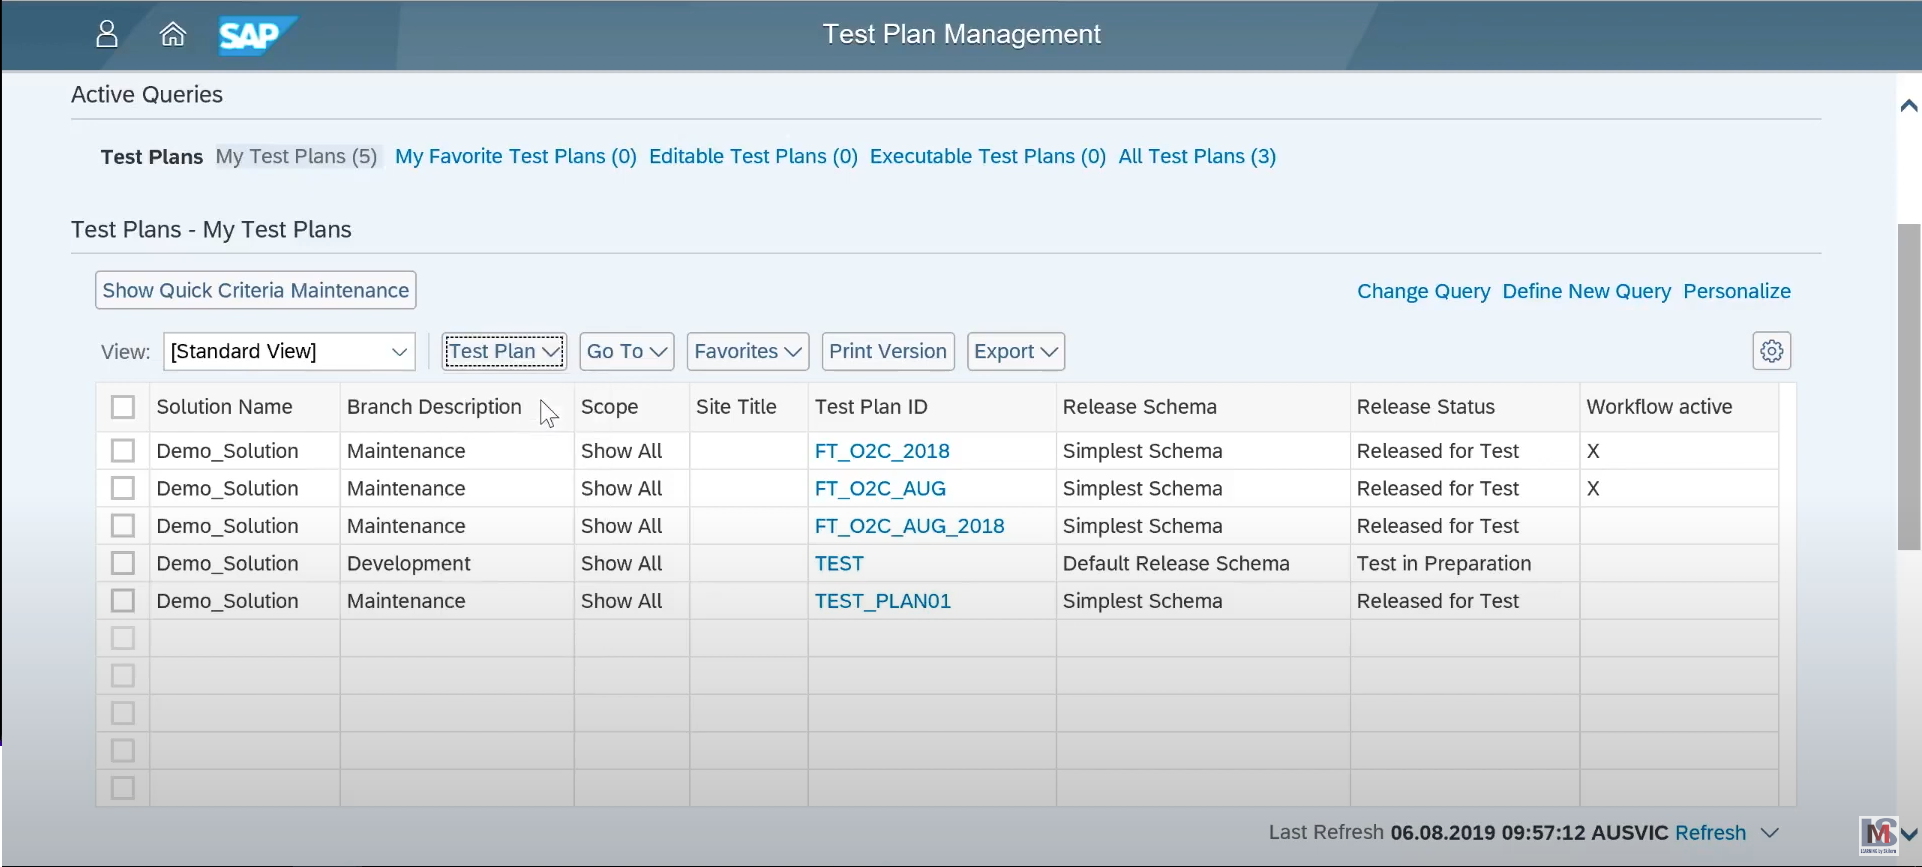1922x867 pixels.
Task: Open test plan TEST link
Action: click(x=839, y=563)
